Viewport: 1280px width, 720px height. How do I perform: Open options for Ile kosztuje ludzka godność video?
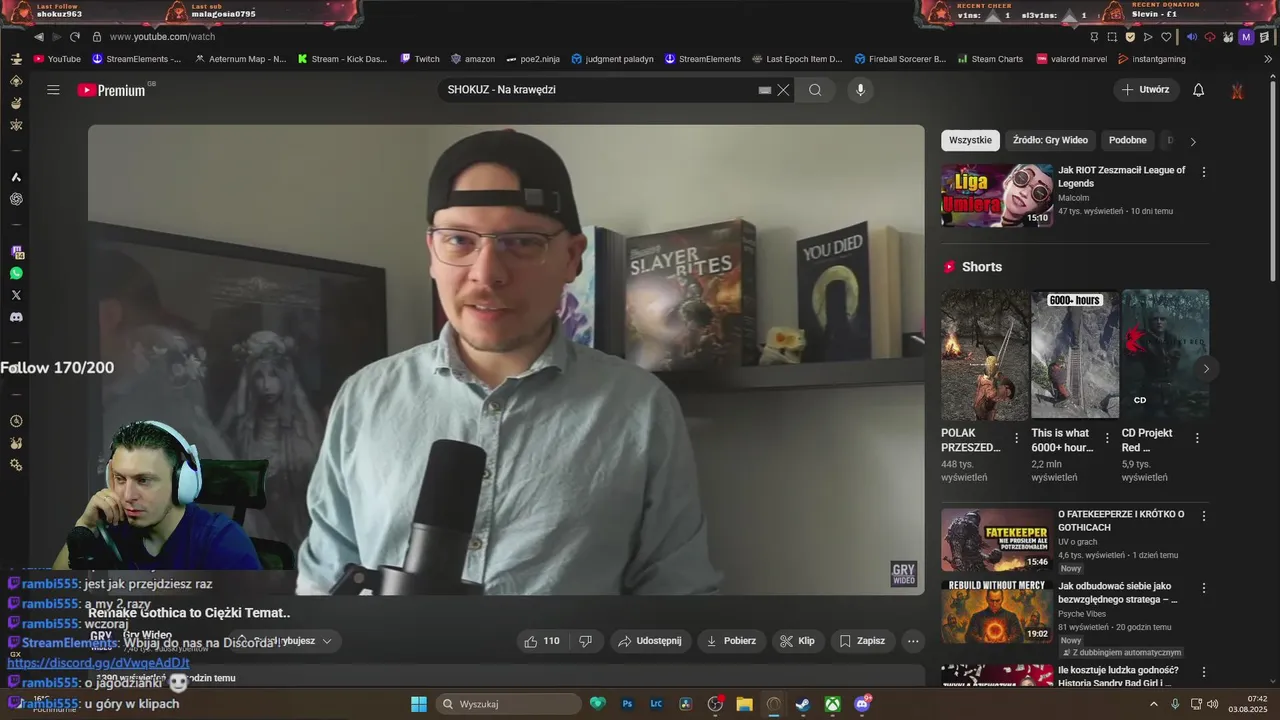coord(1203,672)
